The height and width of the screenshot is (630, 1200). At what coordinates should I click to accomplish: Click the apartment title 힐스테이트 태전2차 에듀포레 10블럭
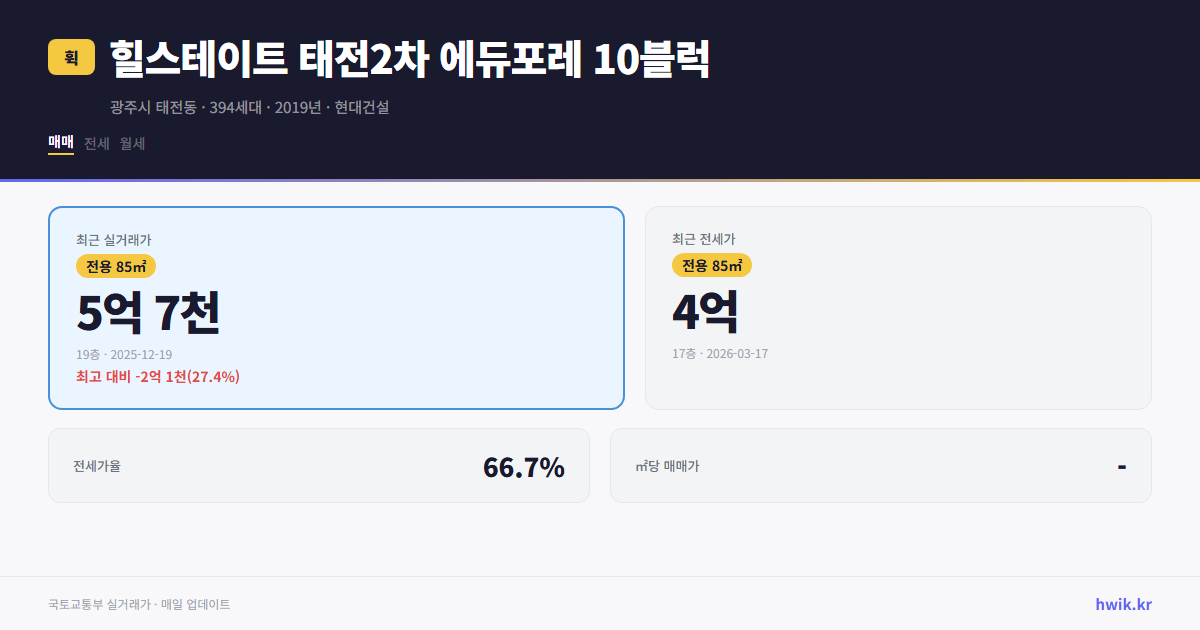click(405, 60)
